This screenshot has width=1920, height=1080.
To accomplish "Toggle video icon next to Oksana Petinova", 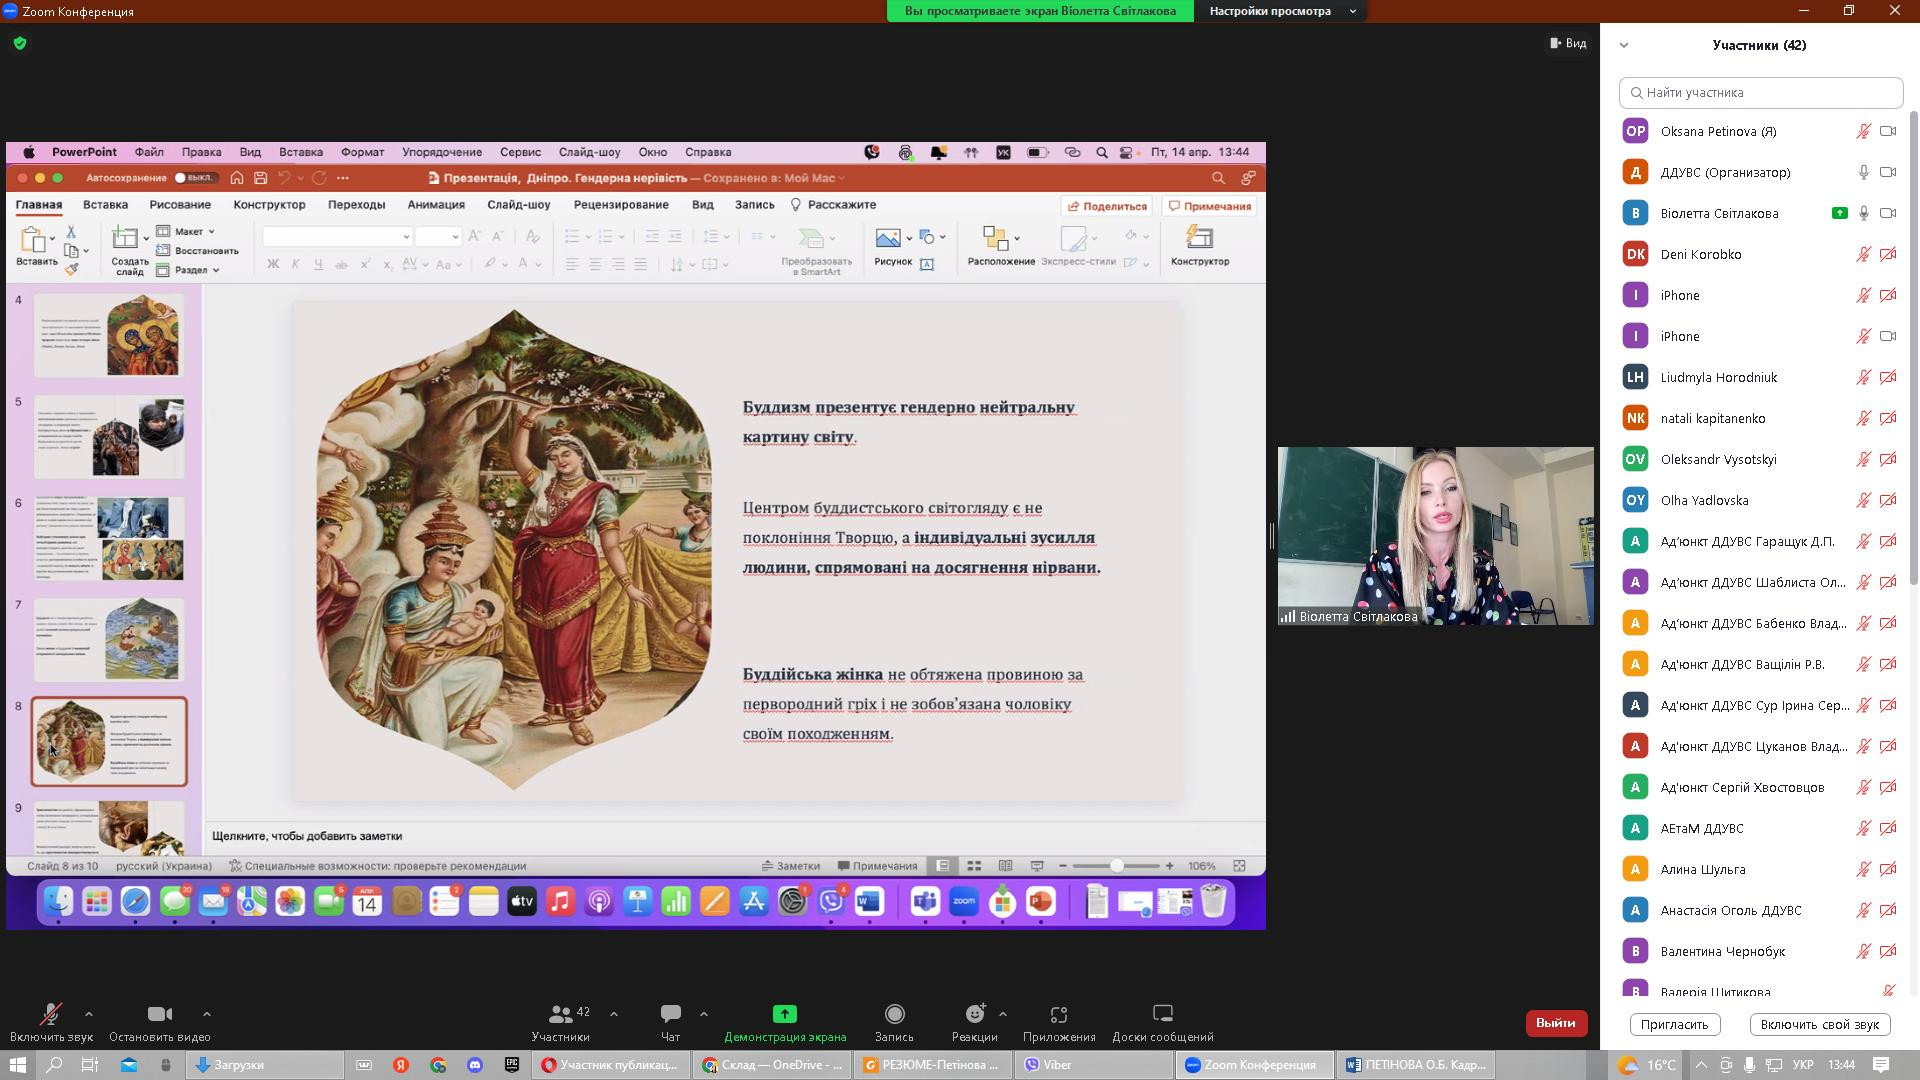I will (1888, 131).
